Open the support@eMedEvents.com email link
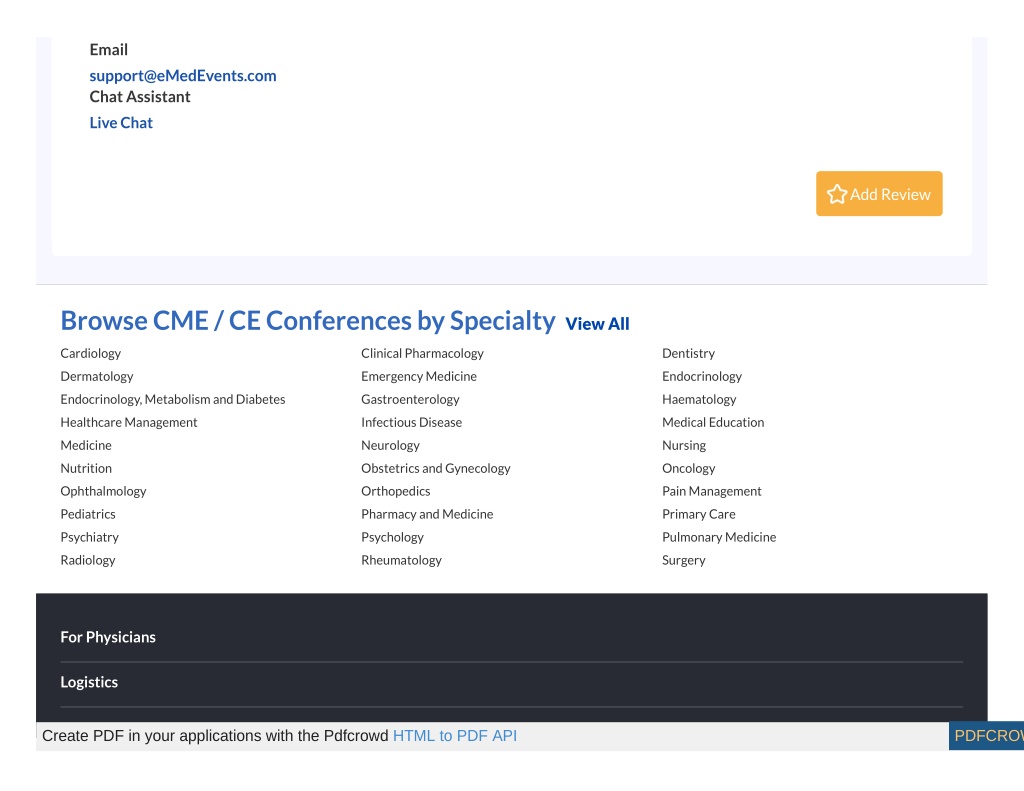 coord(183,76)
